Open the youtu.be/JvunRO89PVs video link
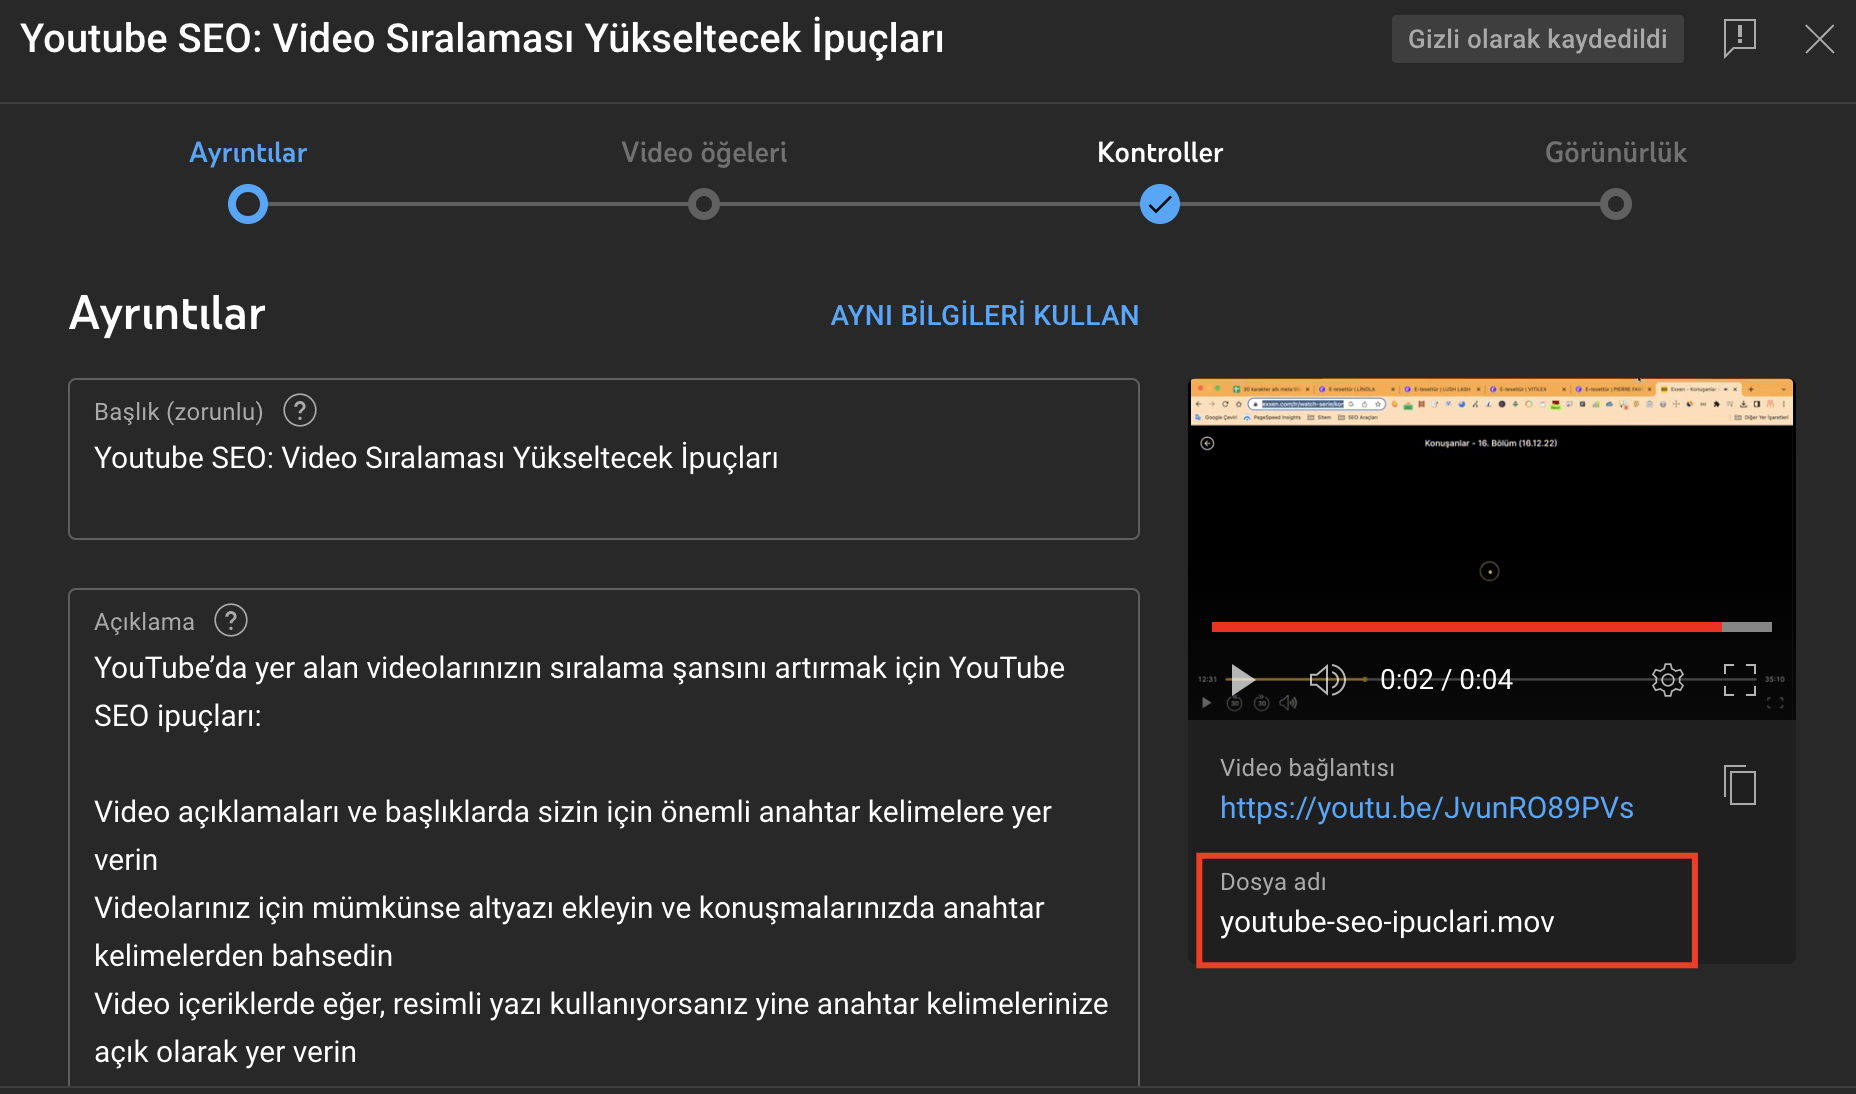Viewport: 1856px width, 1094px height. 1427,808
